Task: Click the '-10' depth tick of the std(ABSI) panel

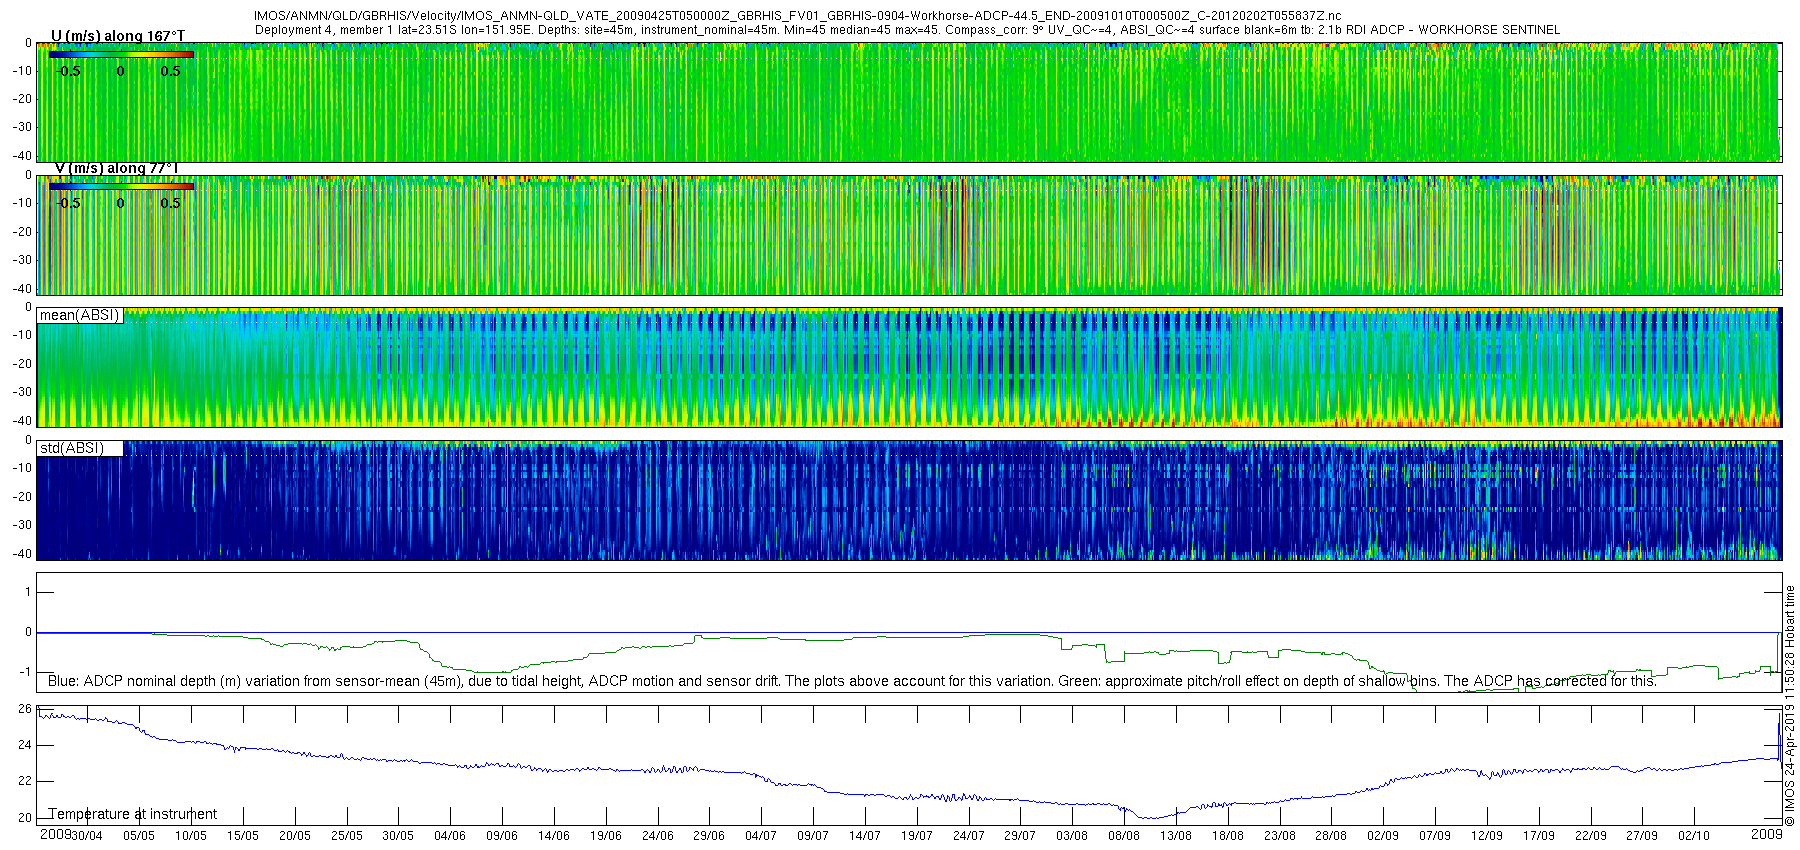Action: [x=22, y=468]
